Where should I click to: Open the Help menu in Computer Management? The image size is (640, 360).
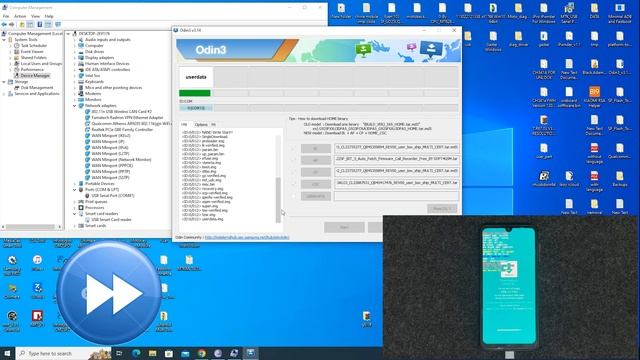(49, 16)
